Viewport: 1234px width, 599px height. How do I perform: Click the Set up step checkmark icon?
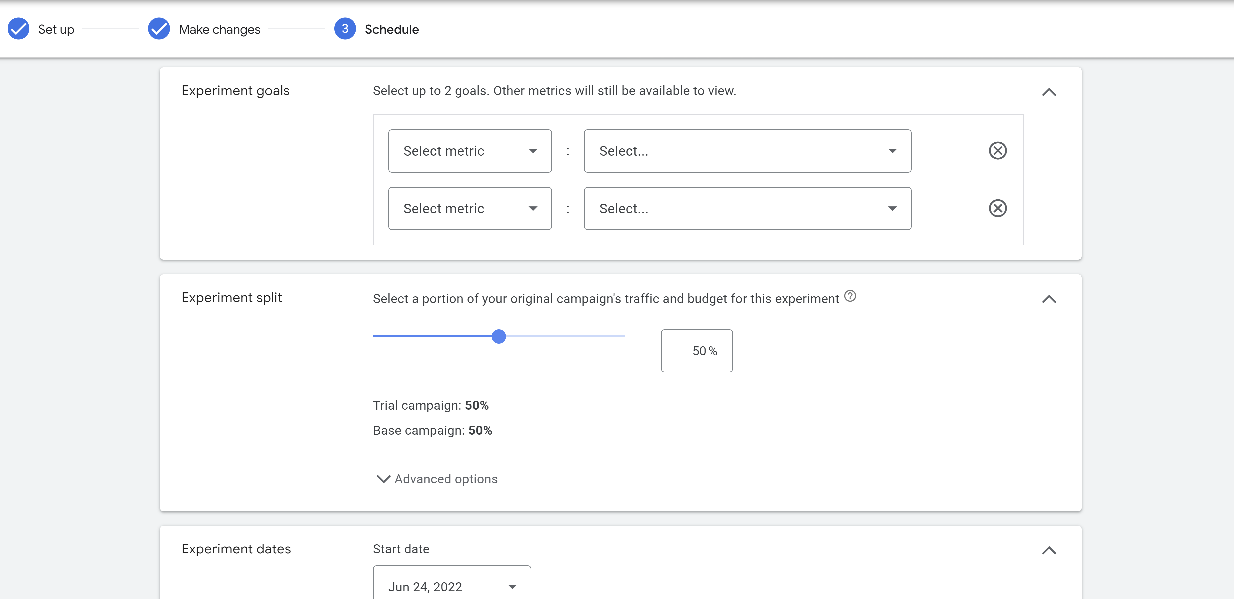18,29
